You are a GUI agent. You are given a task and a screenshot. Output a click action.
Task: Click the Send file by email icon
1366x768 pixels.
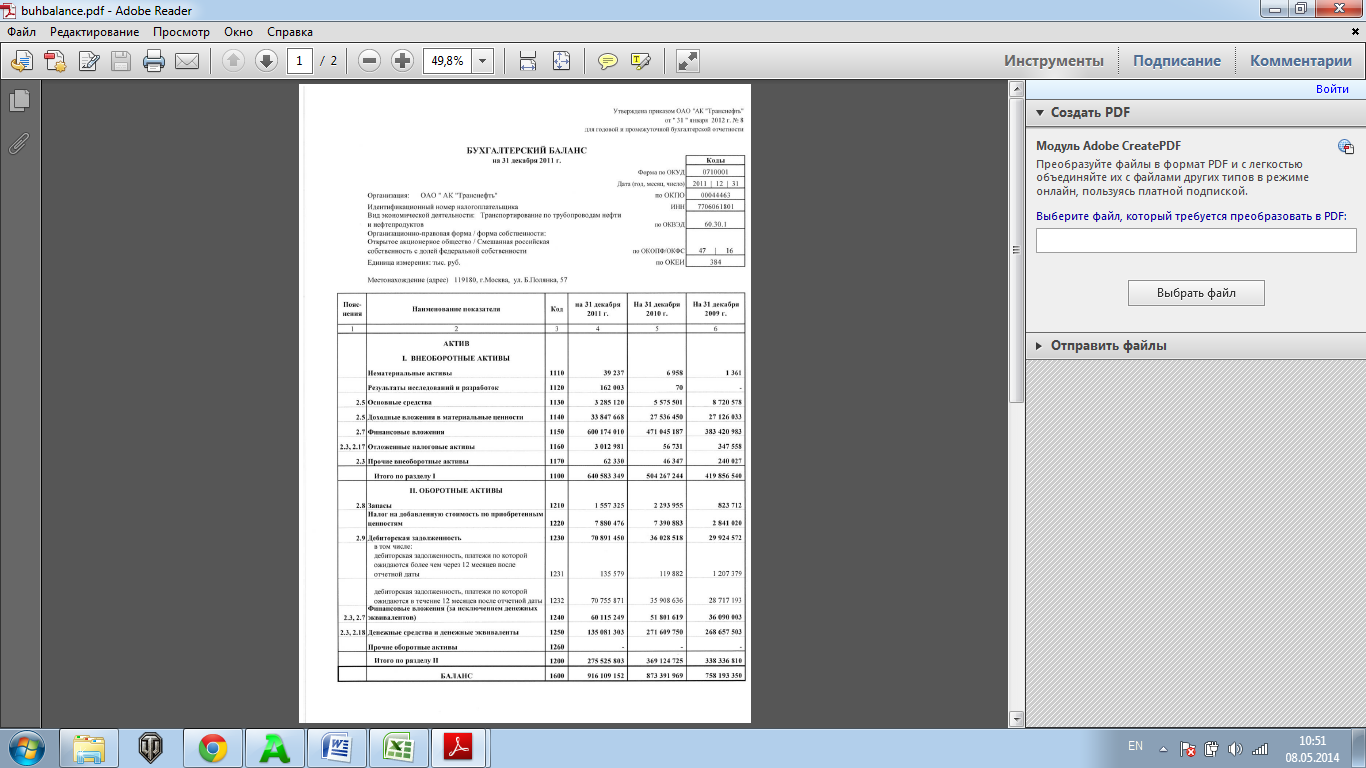pos(186,61)
